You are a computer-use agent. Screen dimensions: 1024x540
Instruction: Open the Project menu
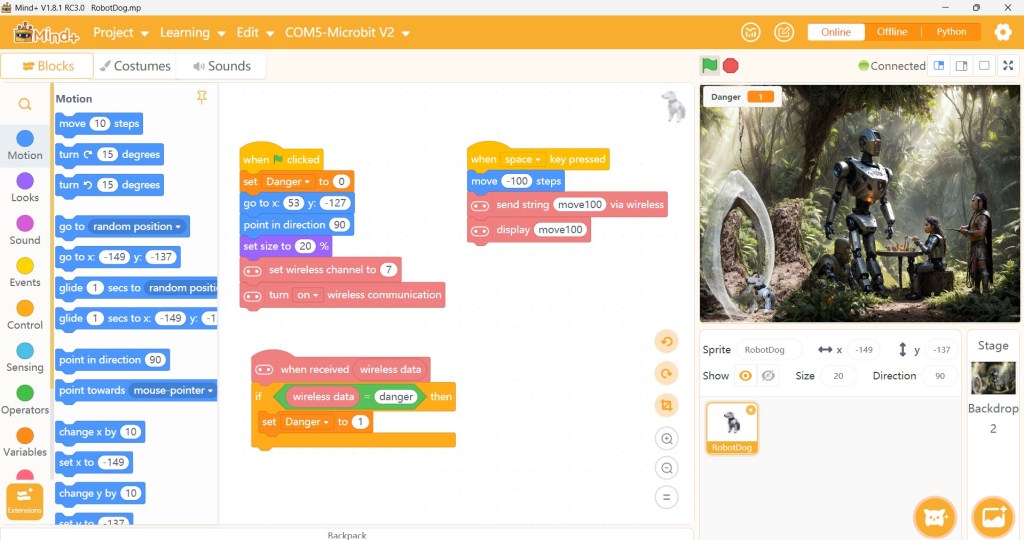pos(120,33)
